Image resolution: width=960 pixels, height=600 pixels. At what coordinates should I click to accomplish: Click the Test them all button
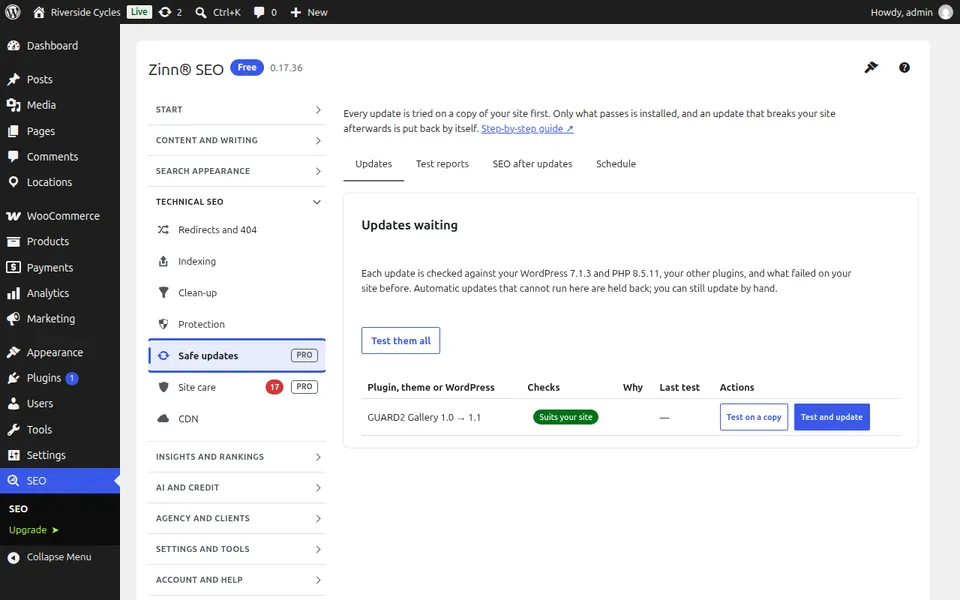tap(400, 340)
